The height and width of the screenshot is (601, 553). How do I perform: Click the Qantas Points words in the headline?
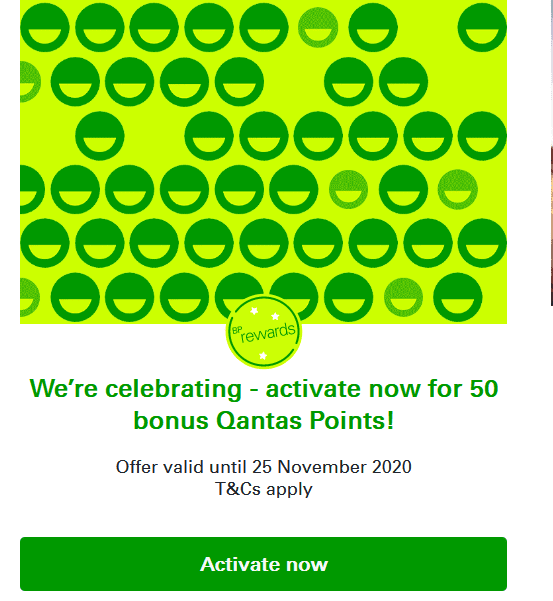pos(305,420)
